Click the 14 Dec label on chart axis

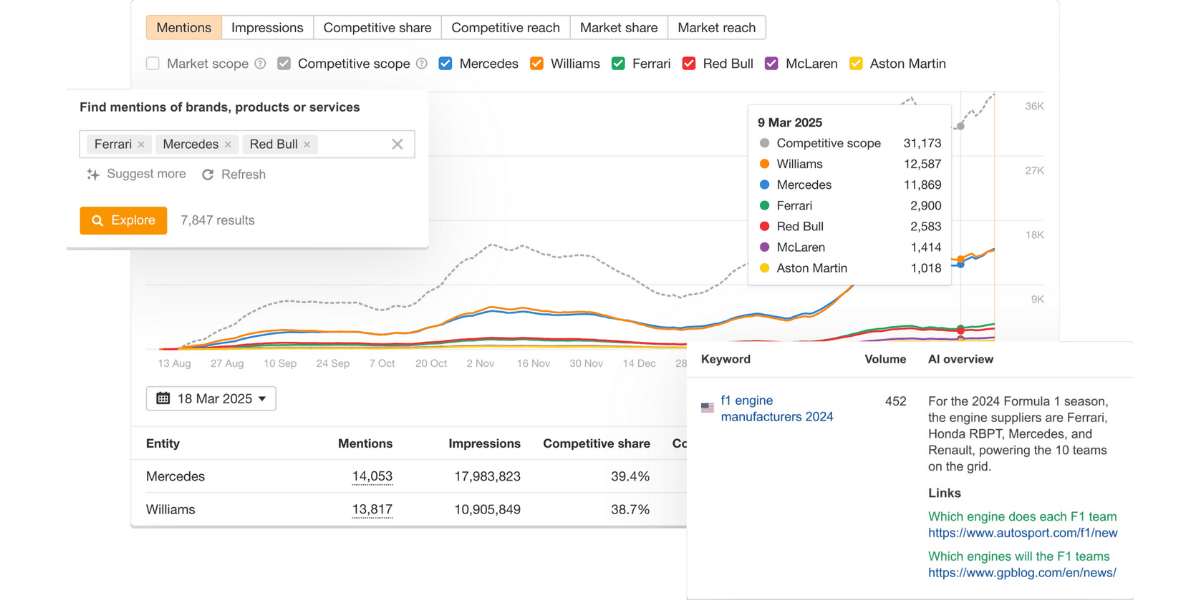click(640, 364)
